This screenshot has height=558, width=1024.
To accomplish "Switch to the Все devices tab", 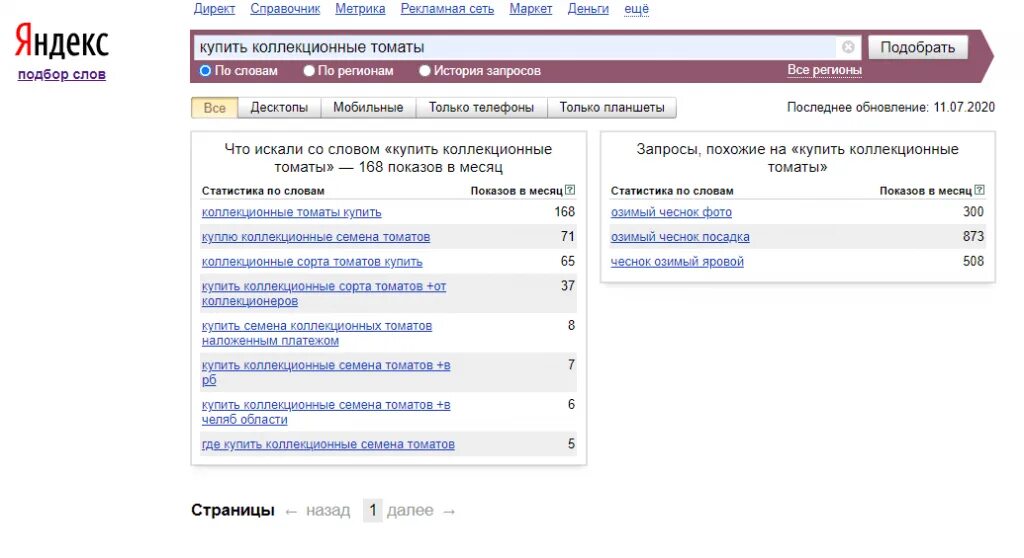I will click(214, 108).
